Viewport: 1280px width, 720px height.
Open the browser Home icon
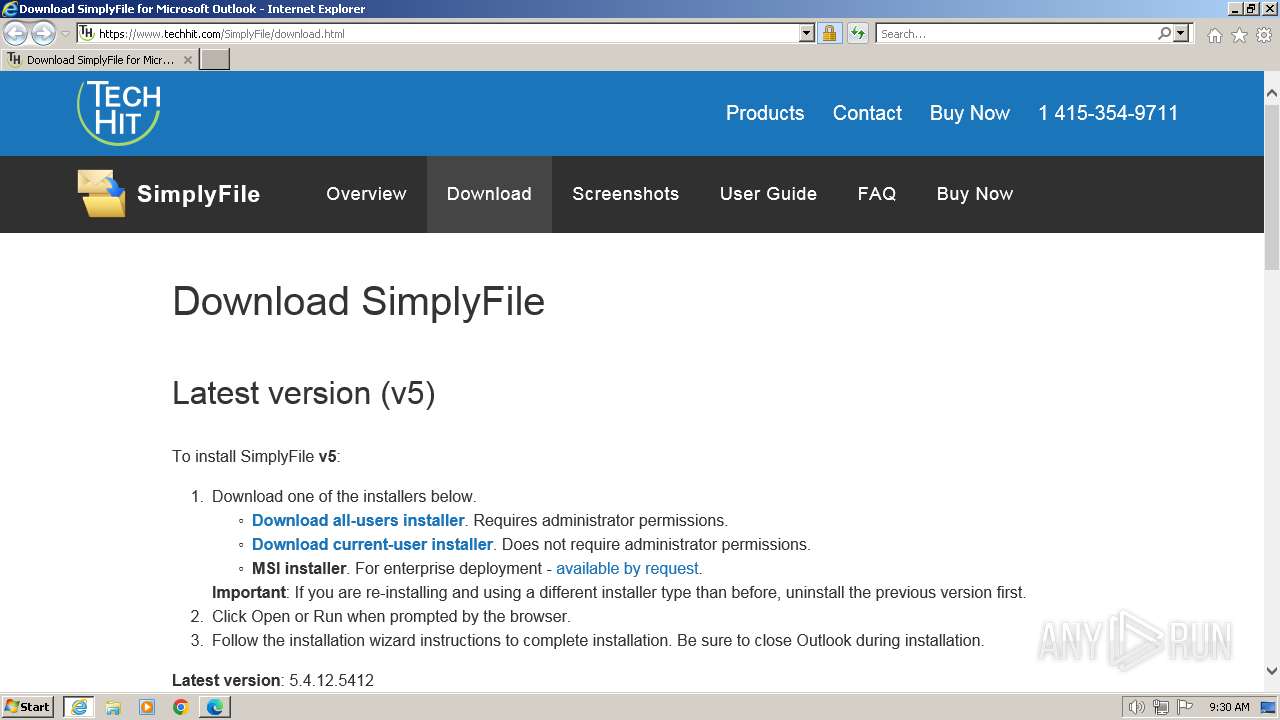pyautogui.click(x=1214, y=35)
